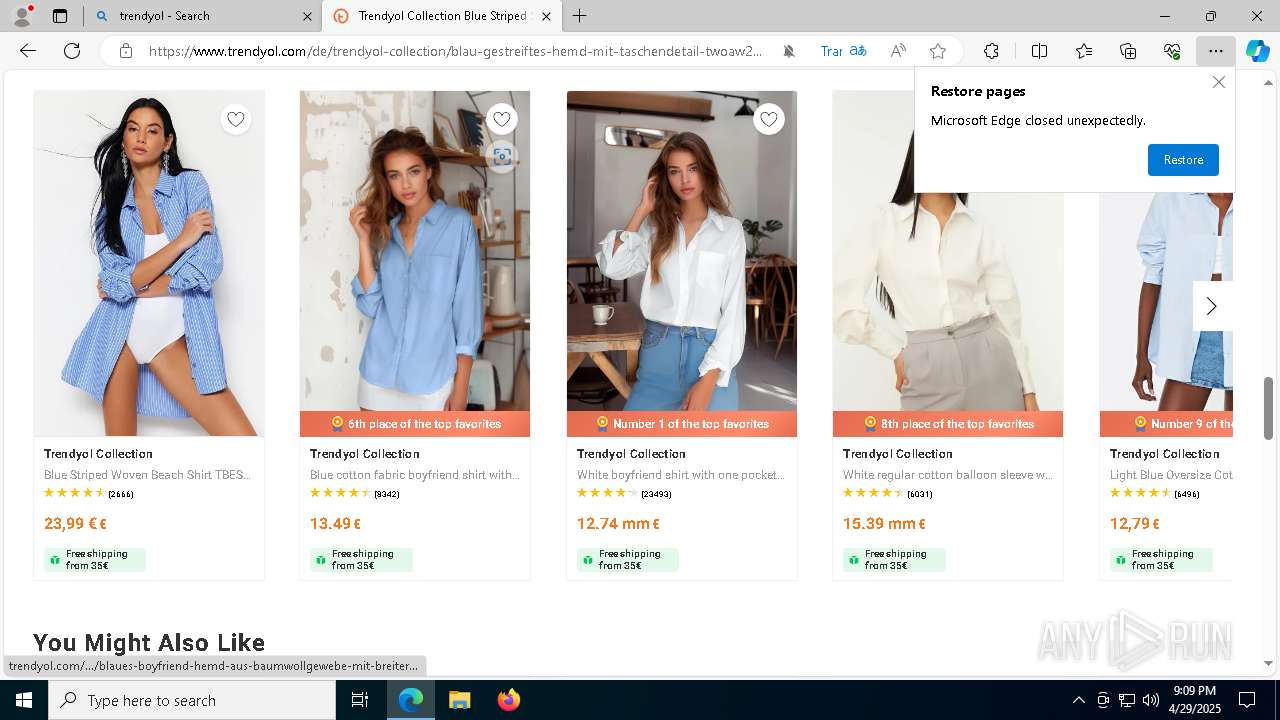
Task: View site information lock icon
Action: (x=126, y=51)
